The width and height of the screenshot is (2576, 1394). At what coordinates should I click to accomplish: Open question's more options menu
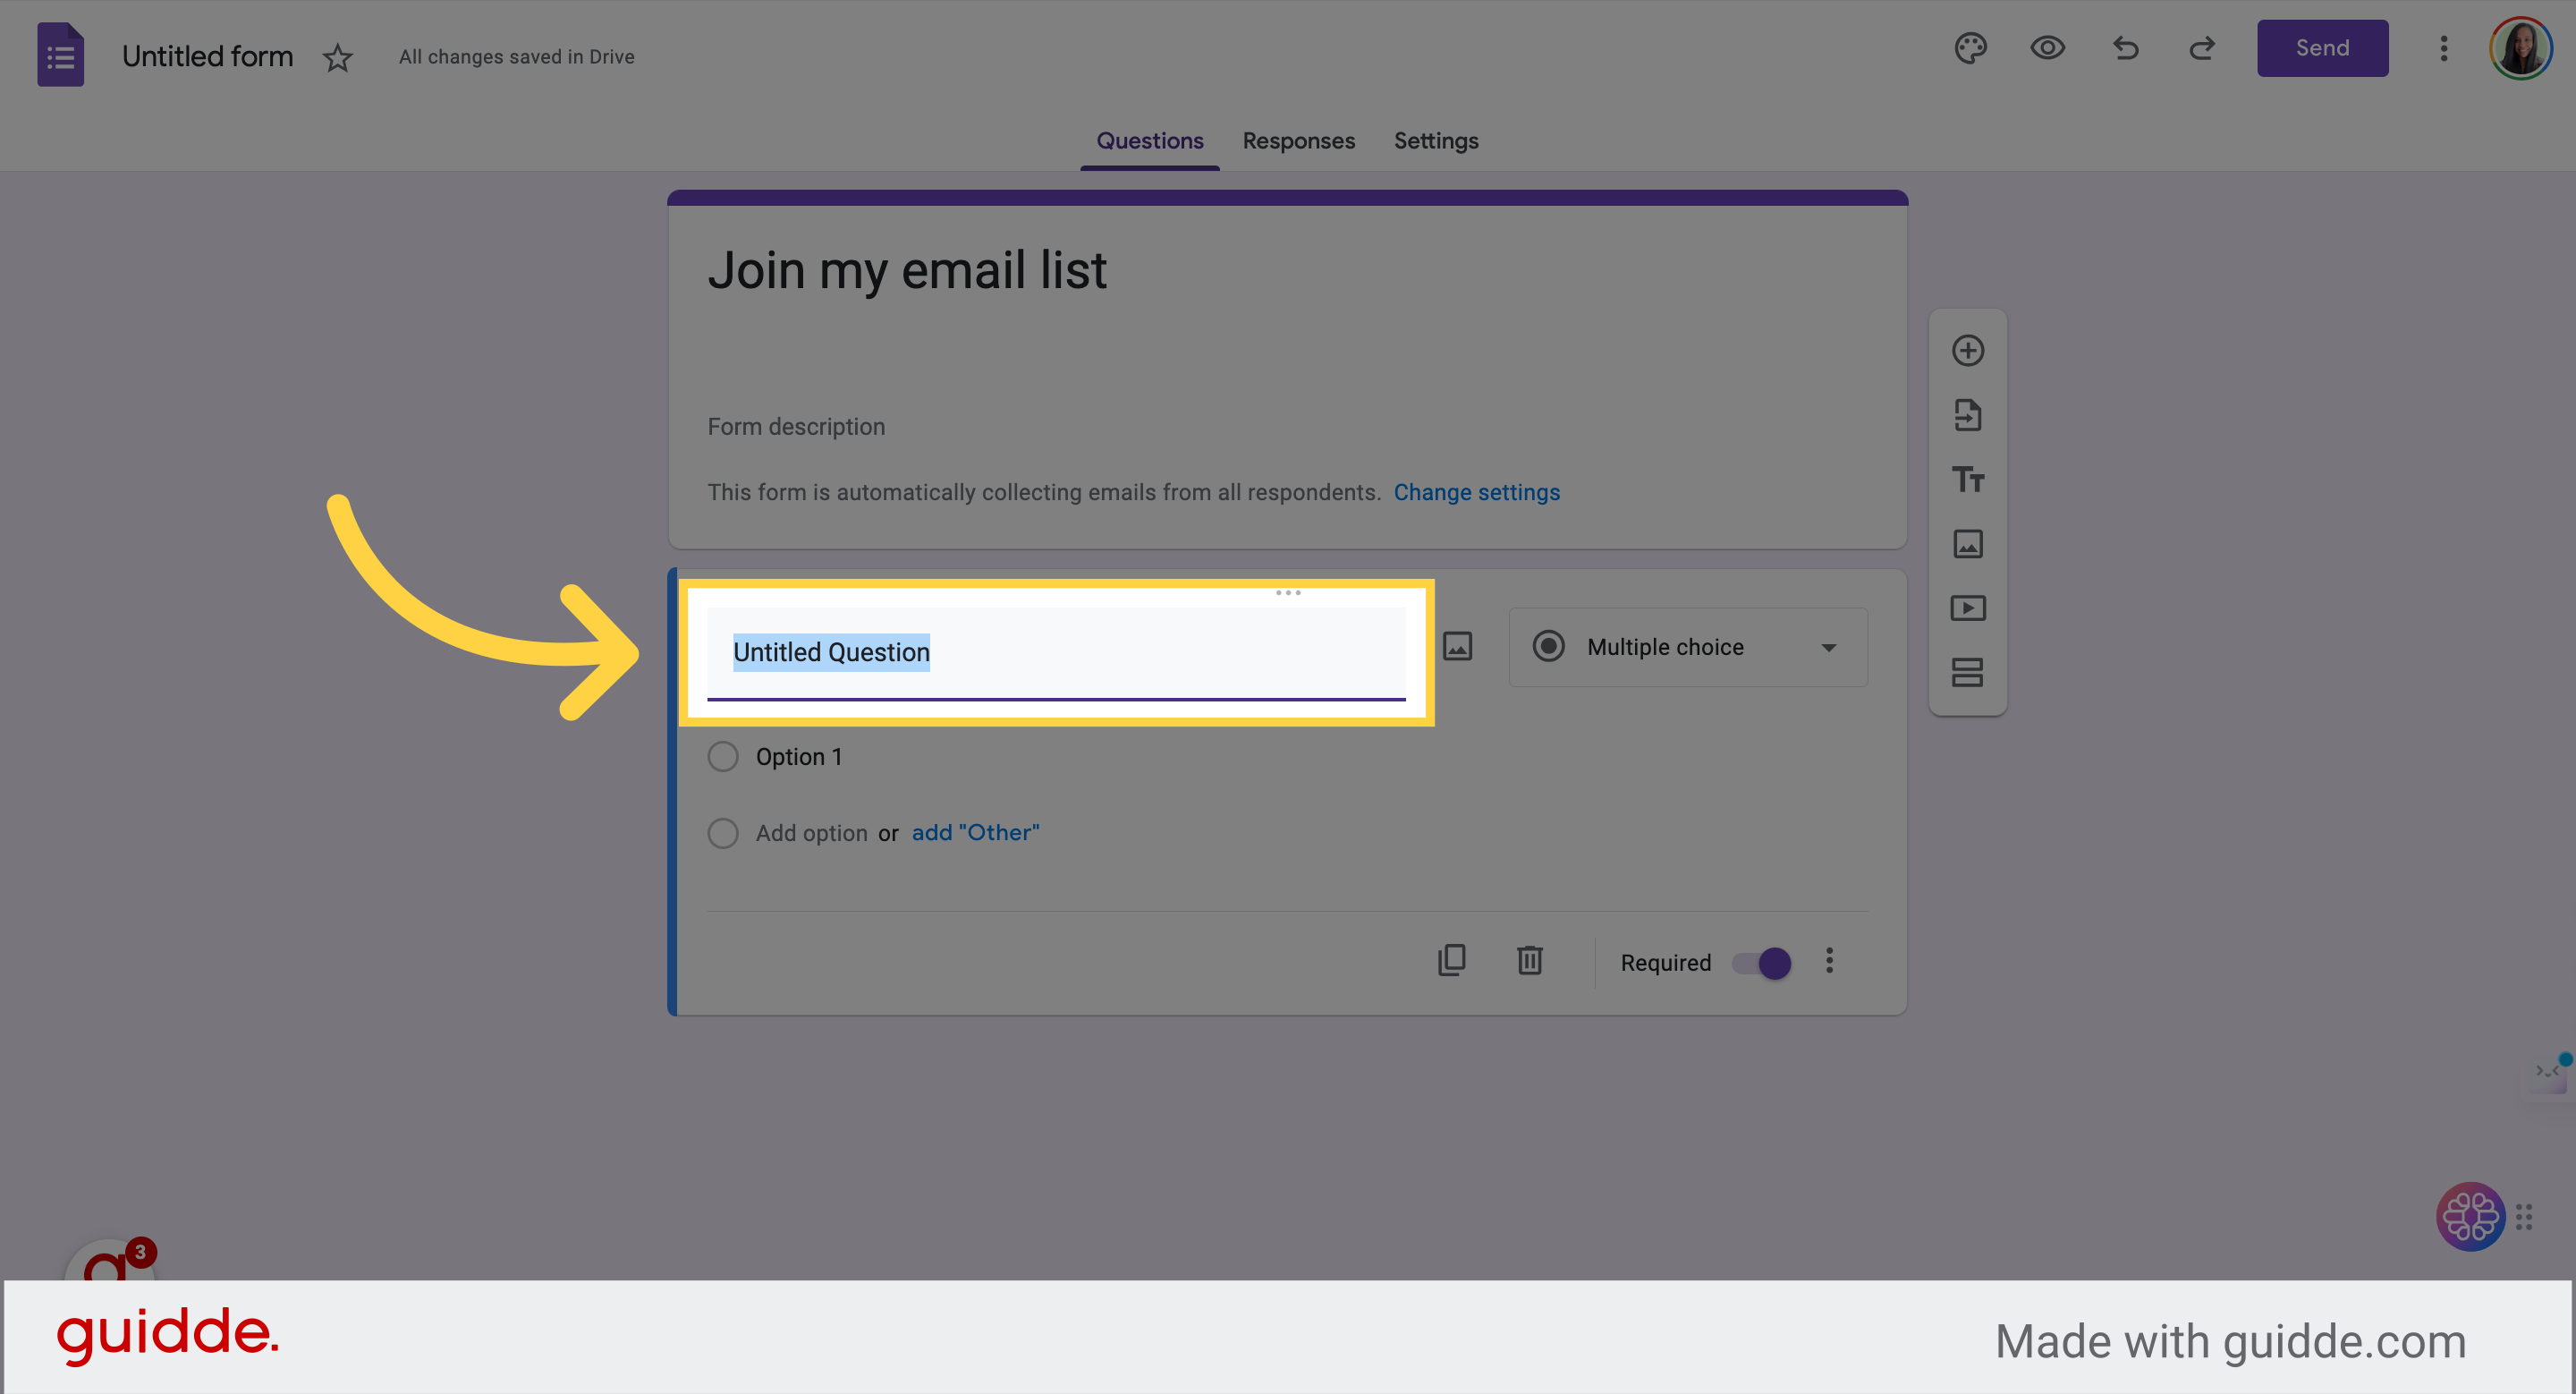pyautogui.click(x=1829, y=960)
